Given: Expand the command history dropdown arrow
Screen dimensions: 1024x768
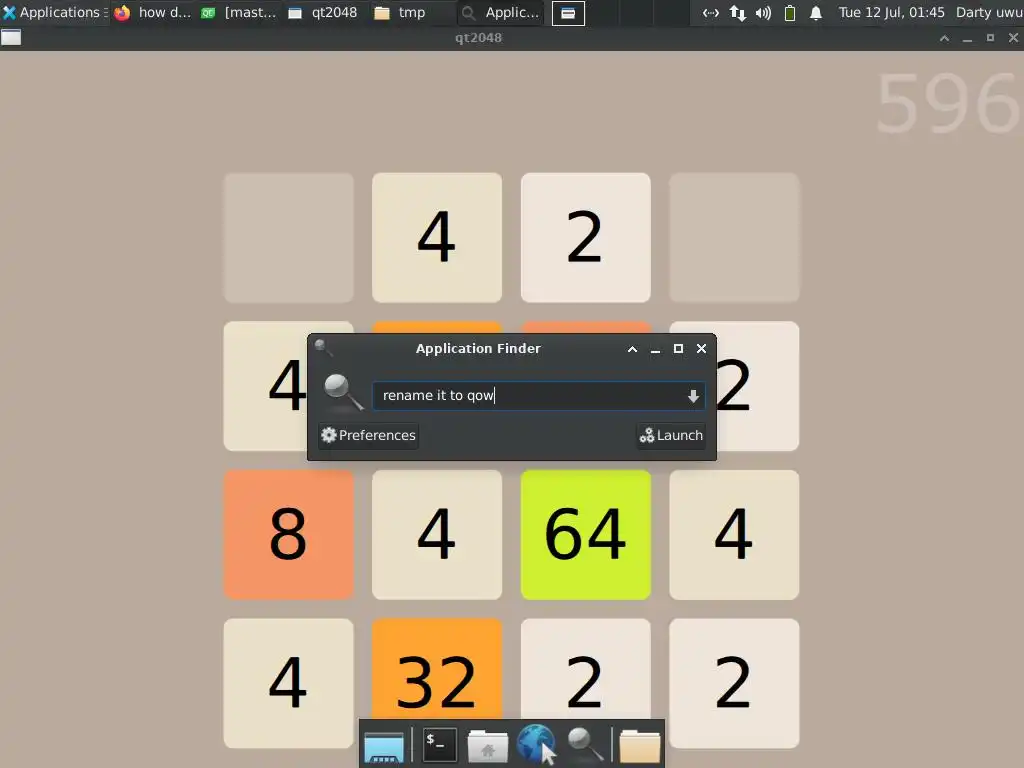Looking at the screenshot, I should (x=694, y=396).
